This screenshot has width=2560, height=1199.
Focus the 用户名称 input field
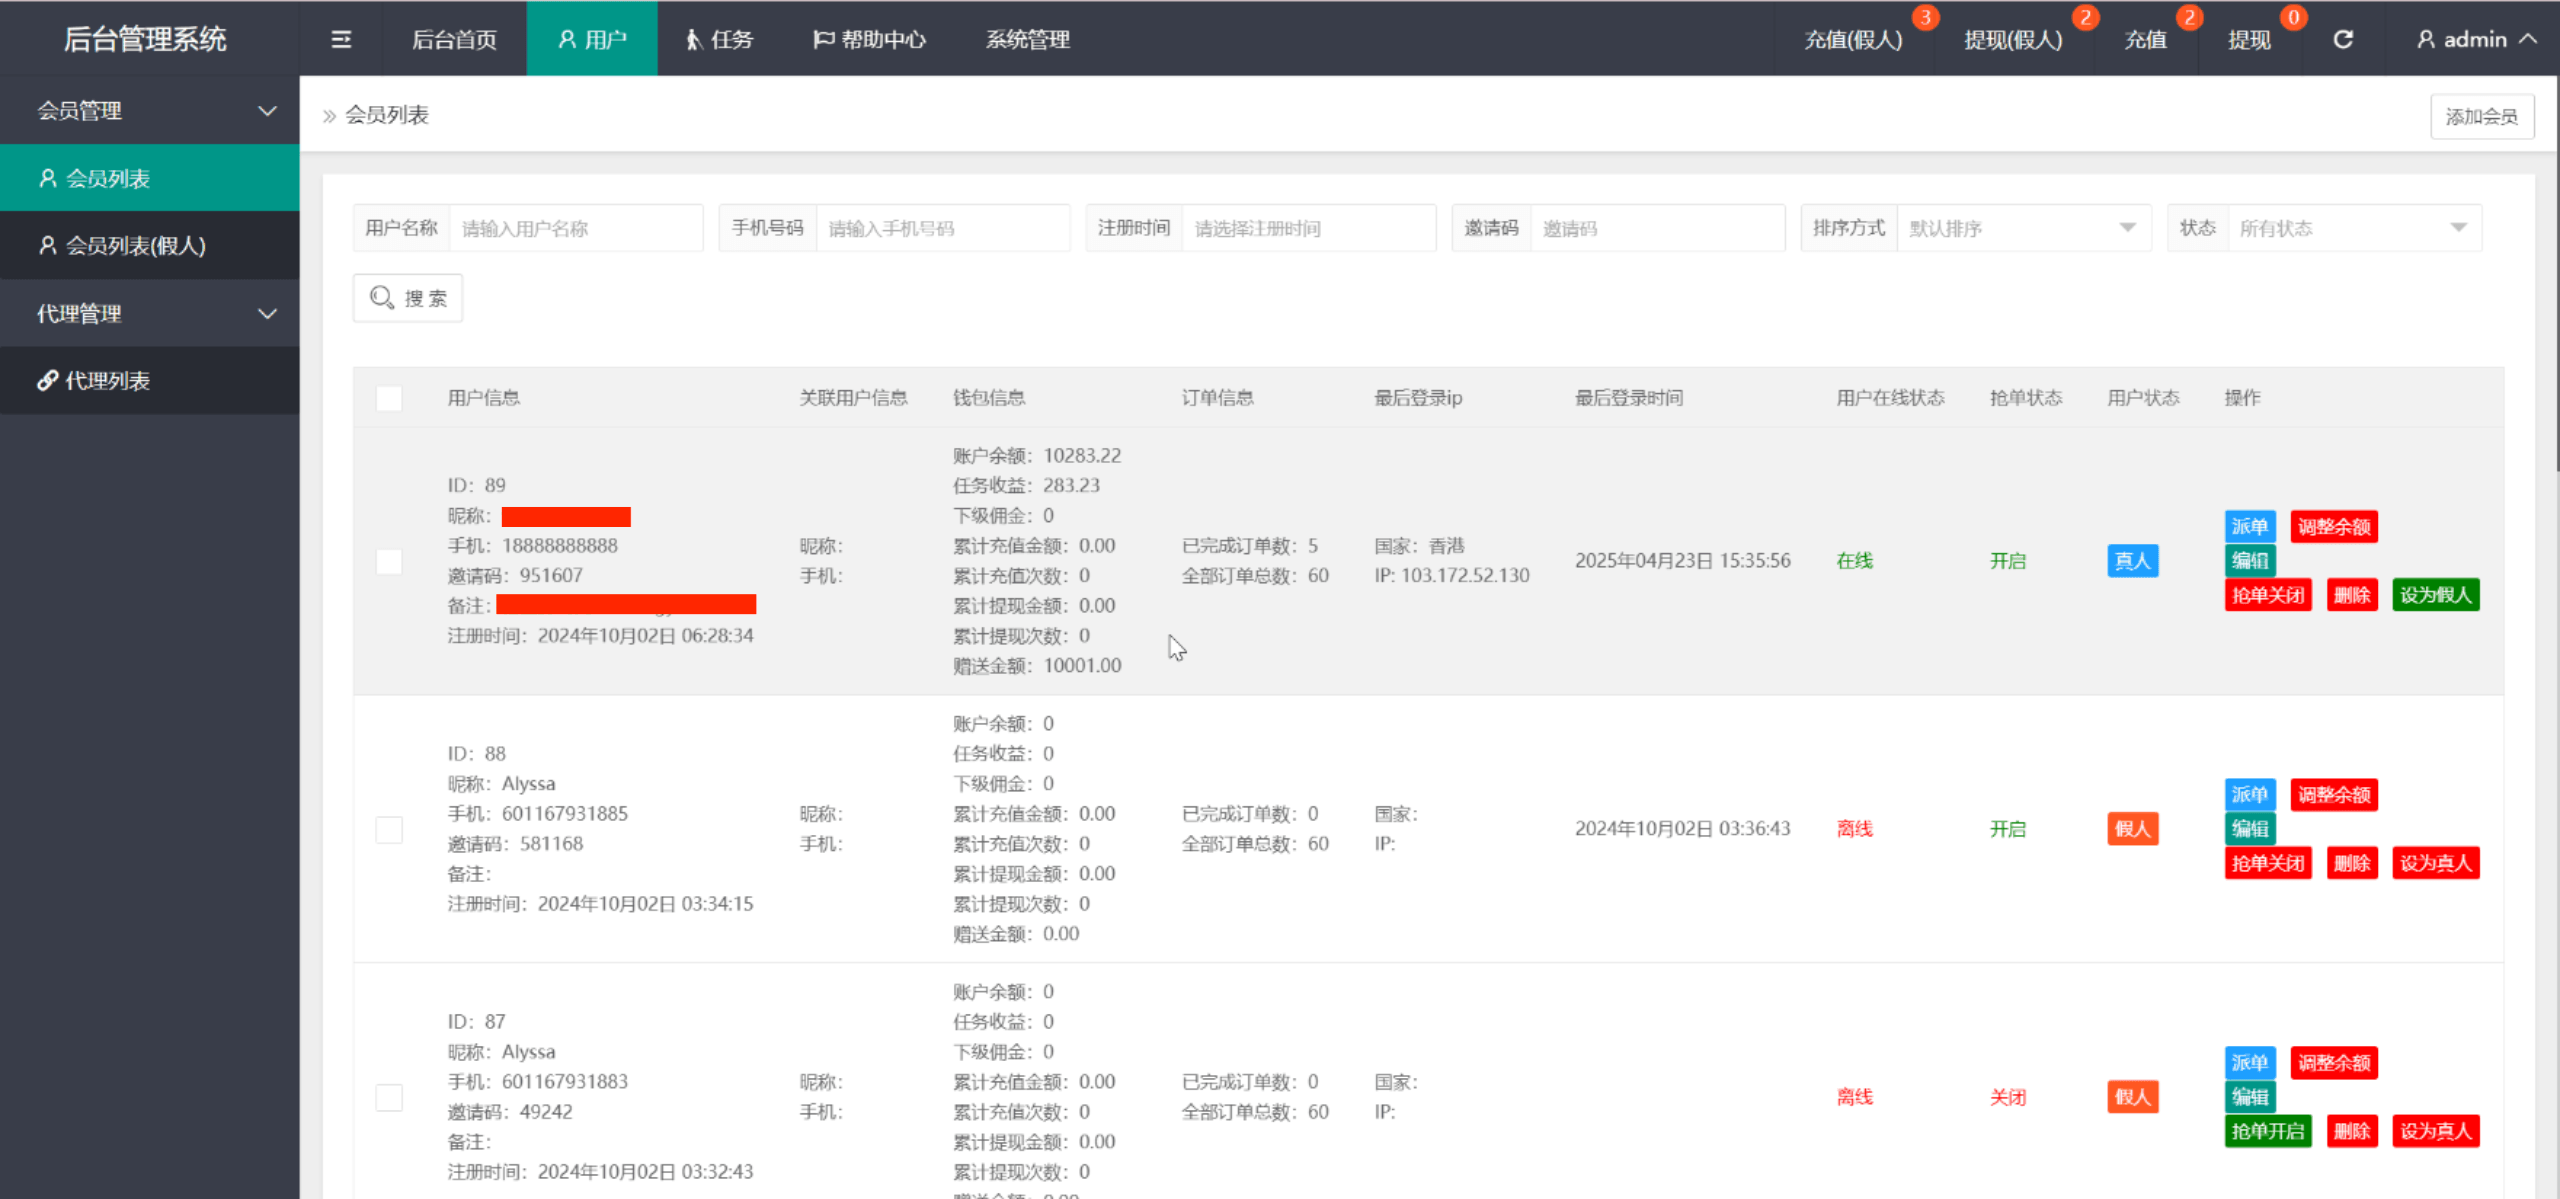pyautogui.click(x=575, y=228)
